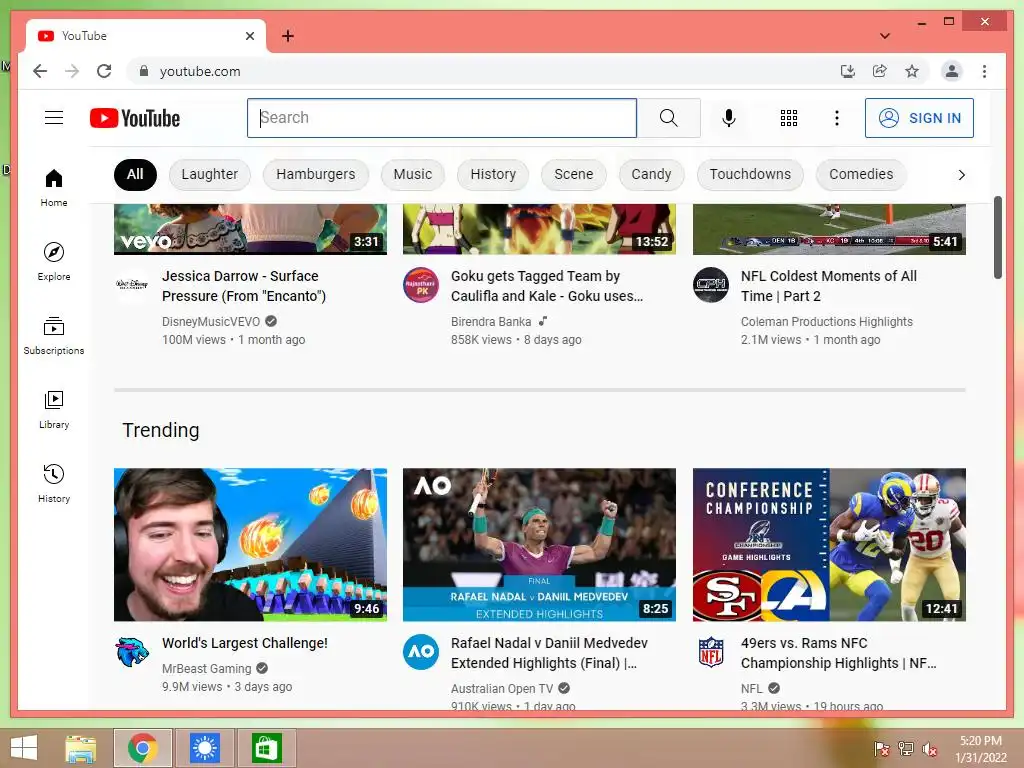
Task: Click the share page icon
Action: click(x=880, y=71)
